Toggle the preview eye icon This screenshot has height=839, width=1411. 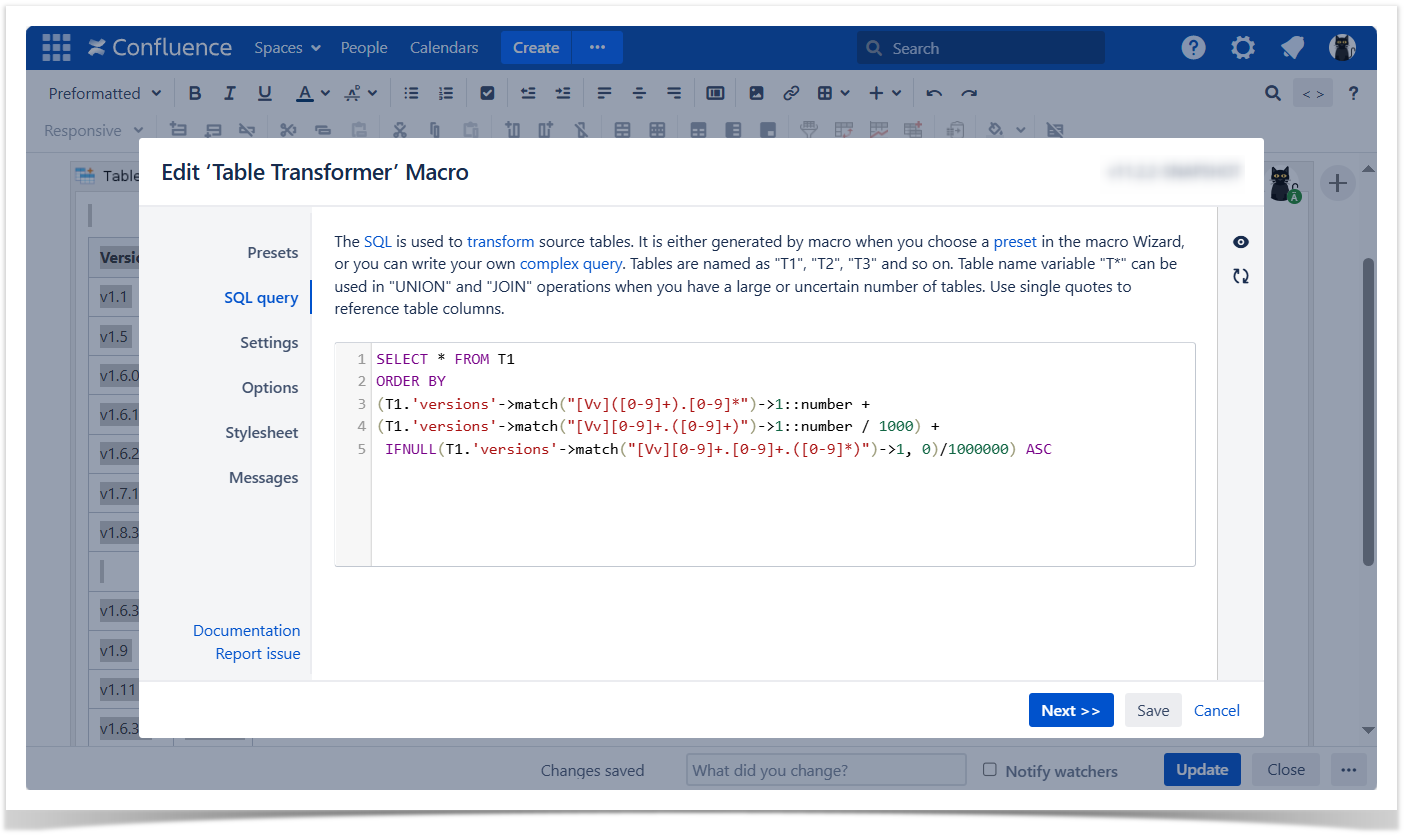click(1241, 242)
